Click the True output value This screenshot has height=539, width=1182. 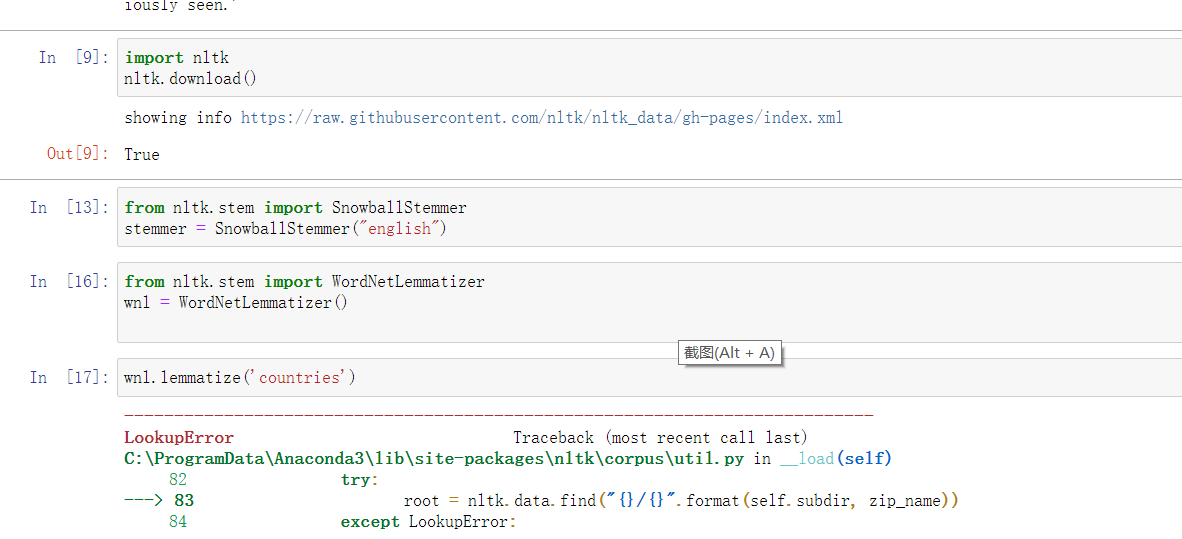(x=142, y=155)
